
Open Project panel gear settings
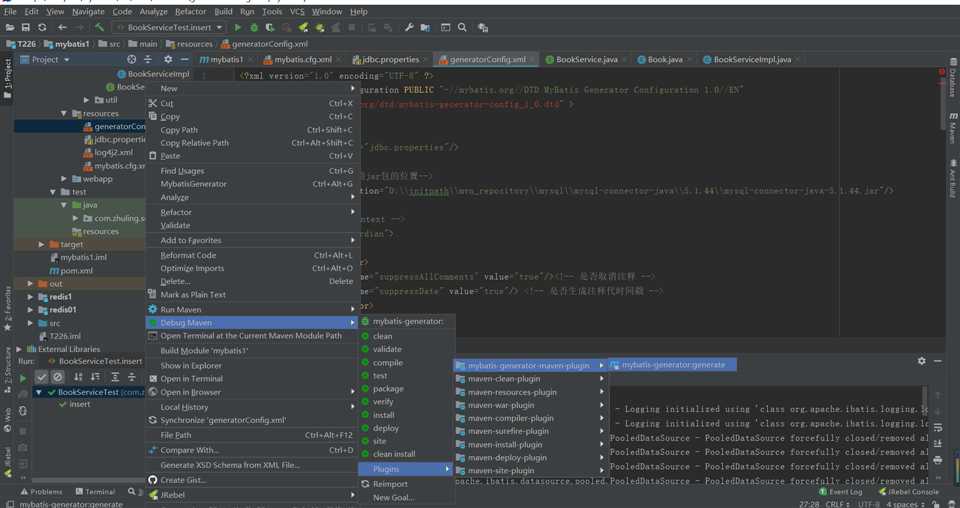[x=168, y=59]
